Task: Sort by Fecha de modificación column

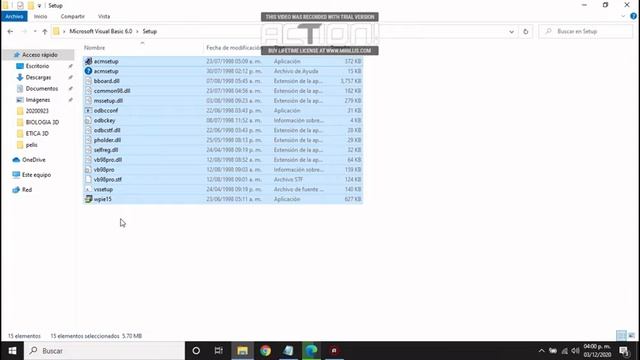Action: [x=234, y=48]
